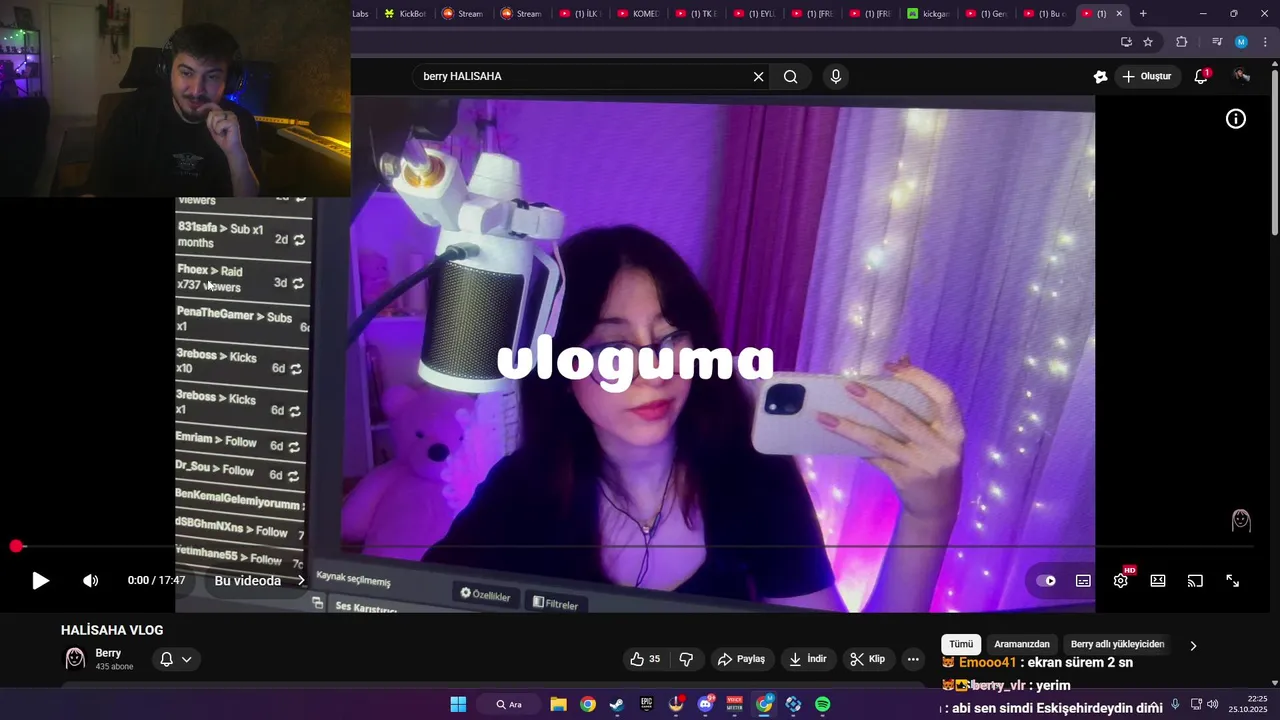Switch to the KickBot browser tab

coord(405,14)
